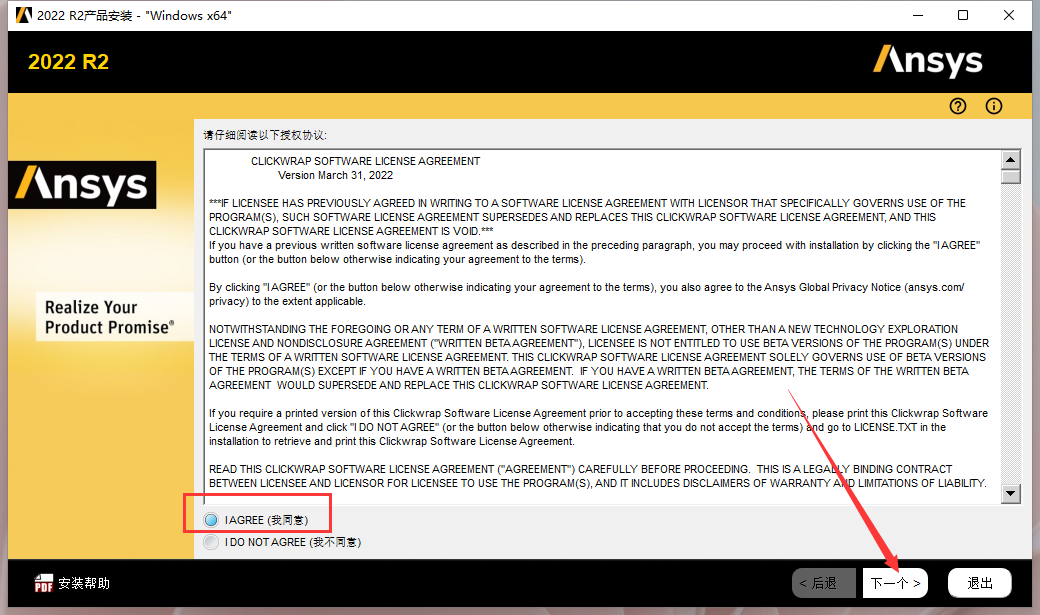Open the information icon

click(994, 106)
